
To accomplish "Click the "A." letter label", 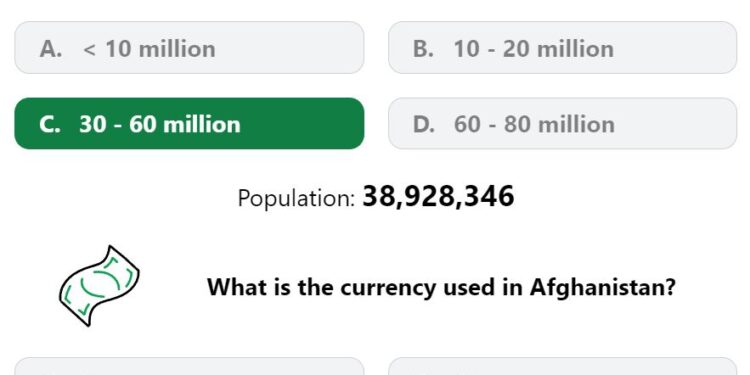I will coord(51,49).
